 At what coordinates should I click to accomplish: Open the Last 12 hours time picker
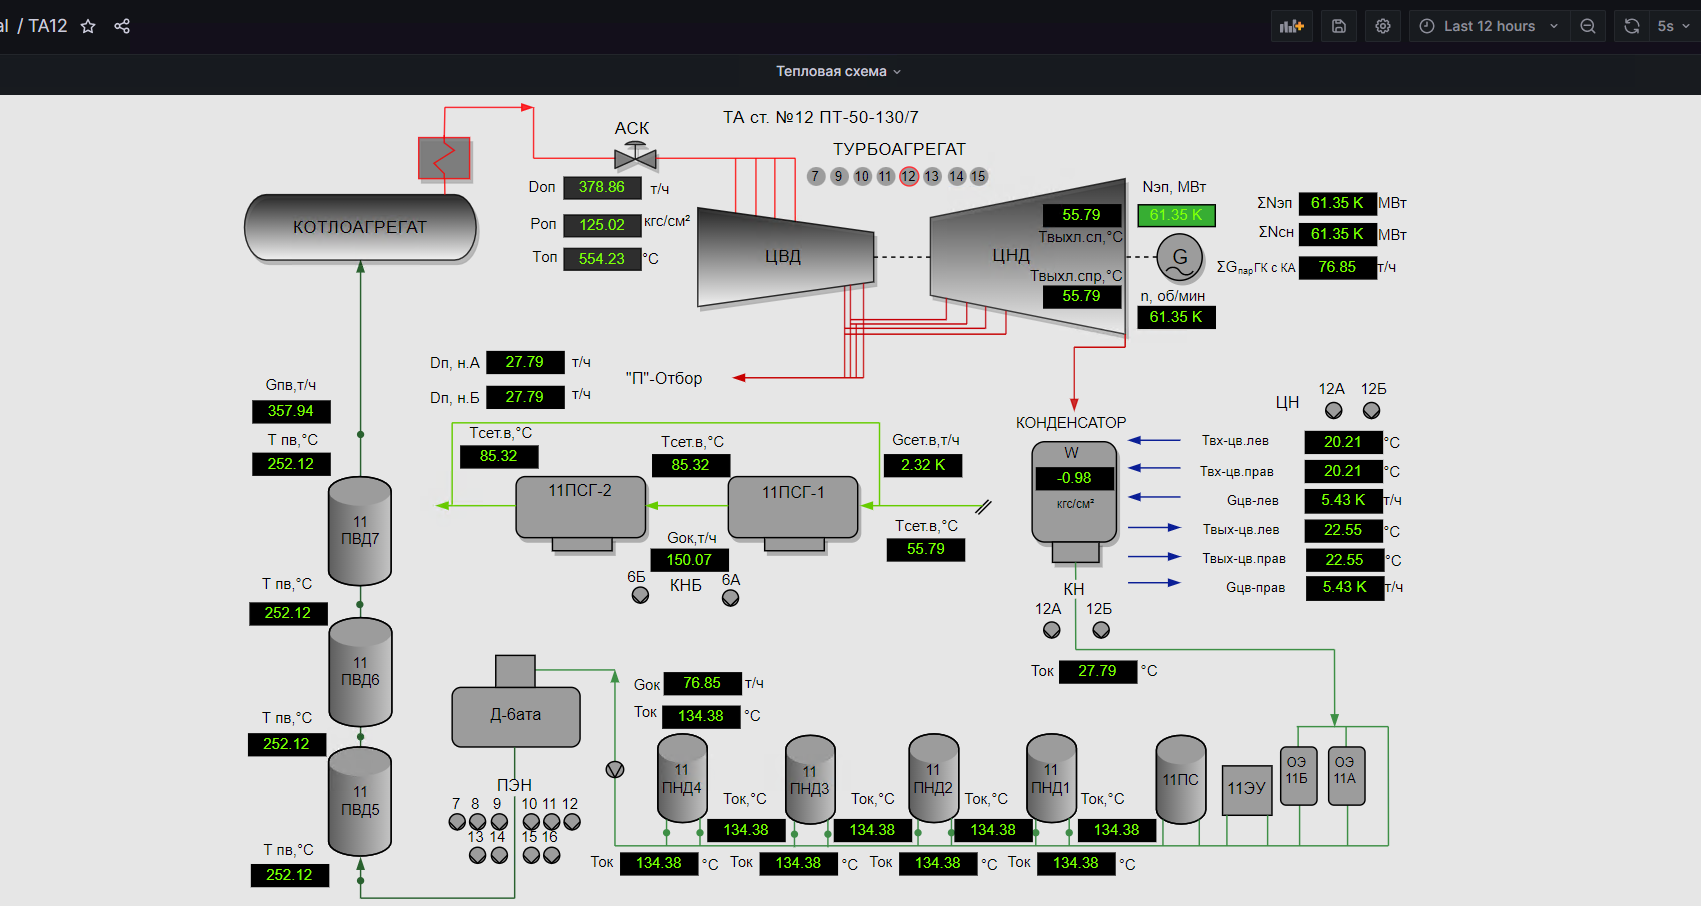[x=1488, y=26]
